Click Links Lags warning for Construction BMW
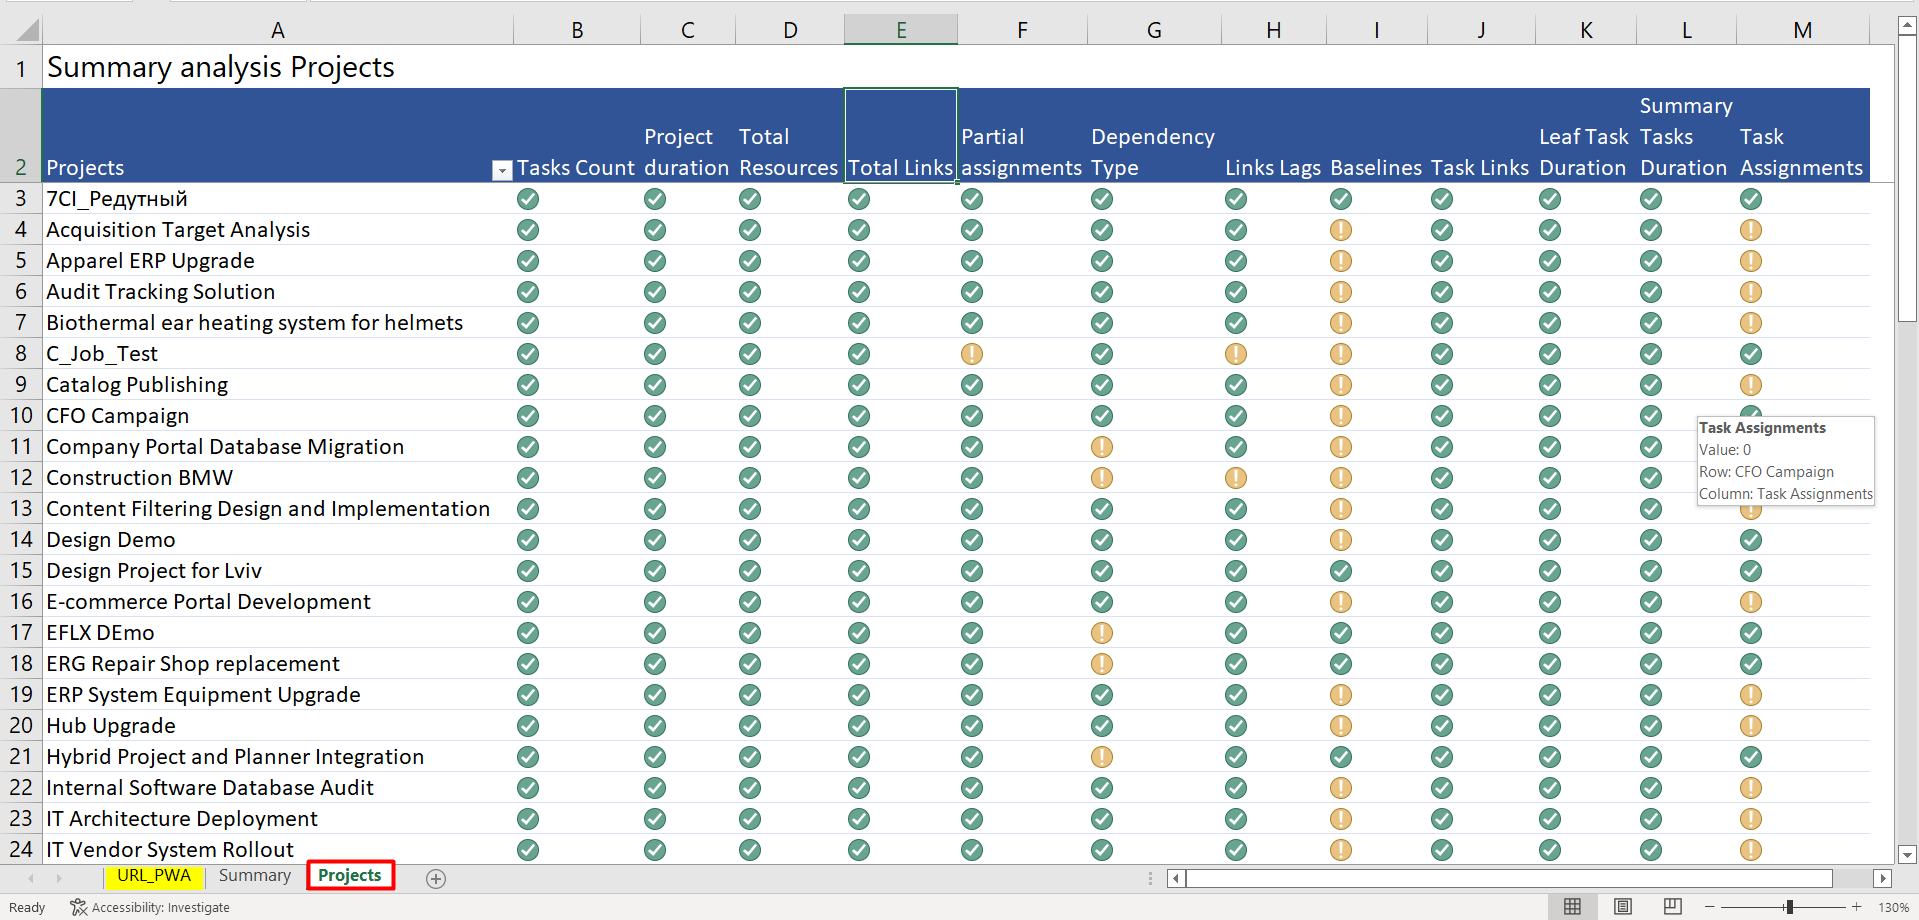1919x920 pixels. pos(1236,478)
